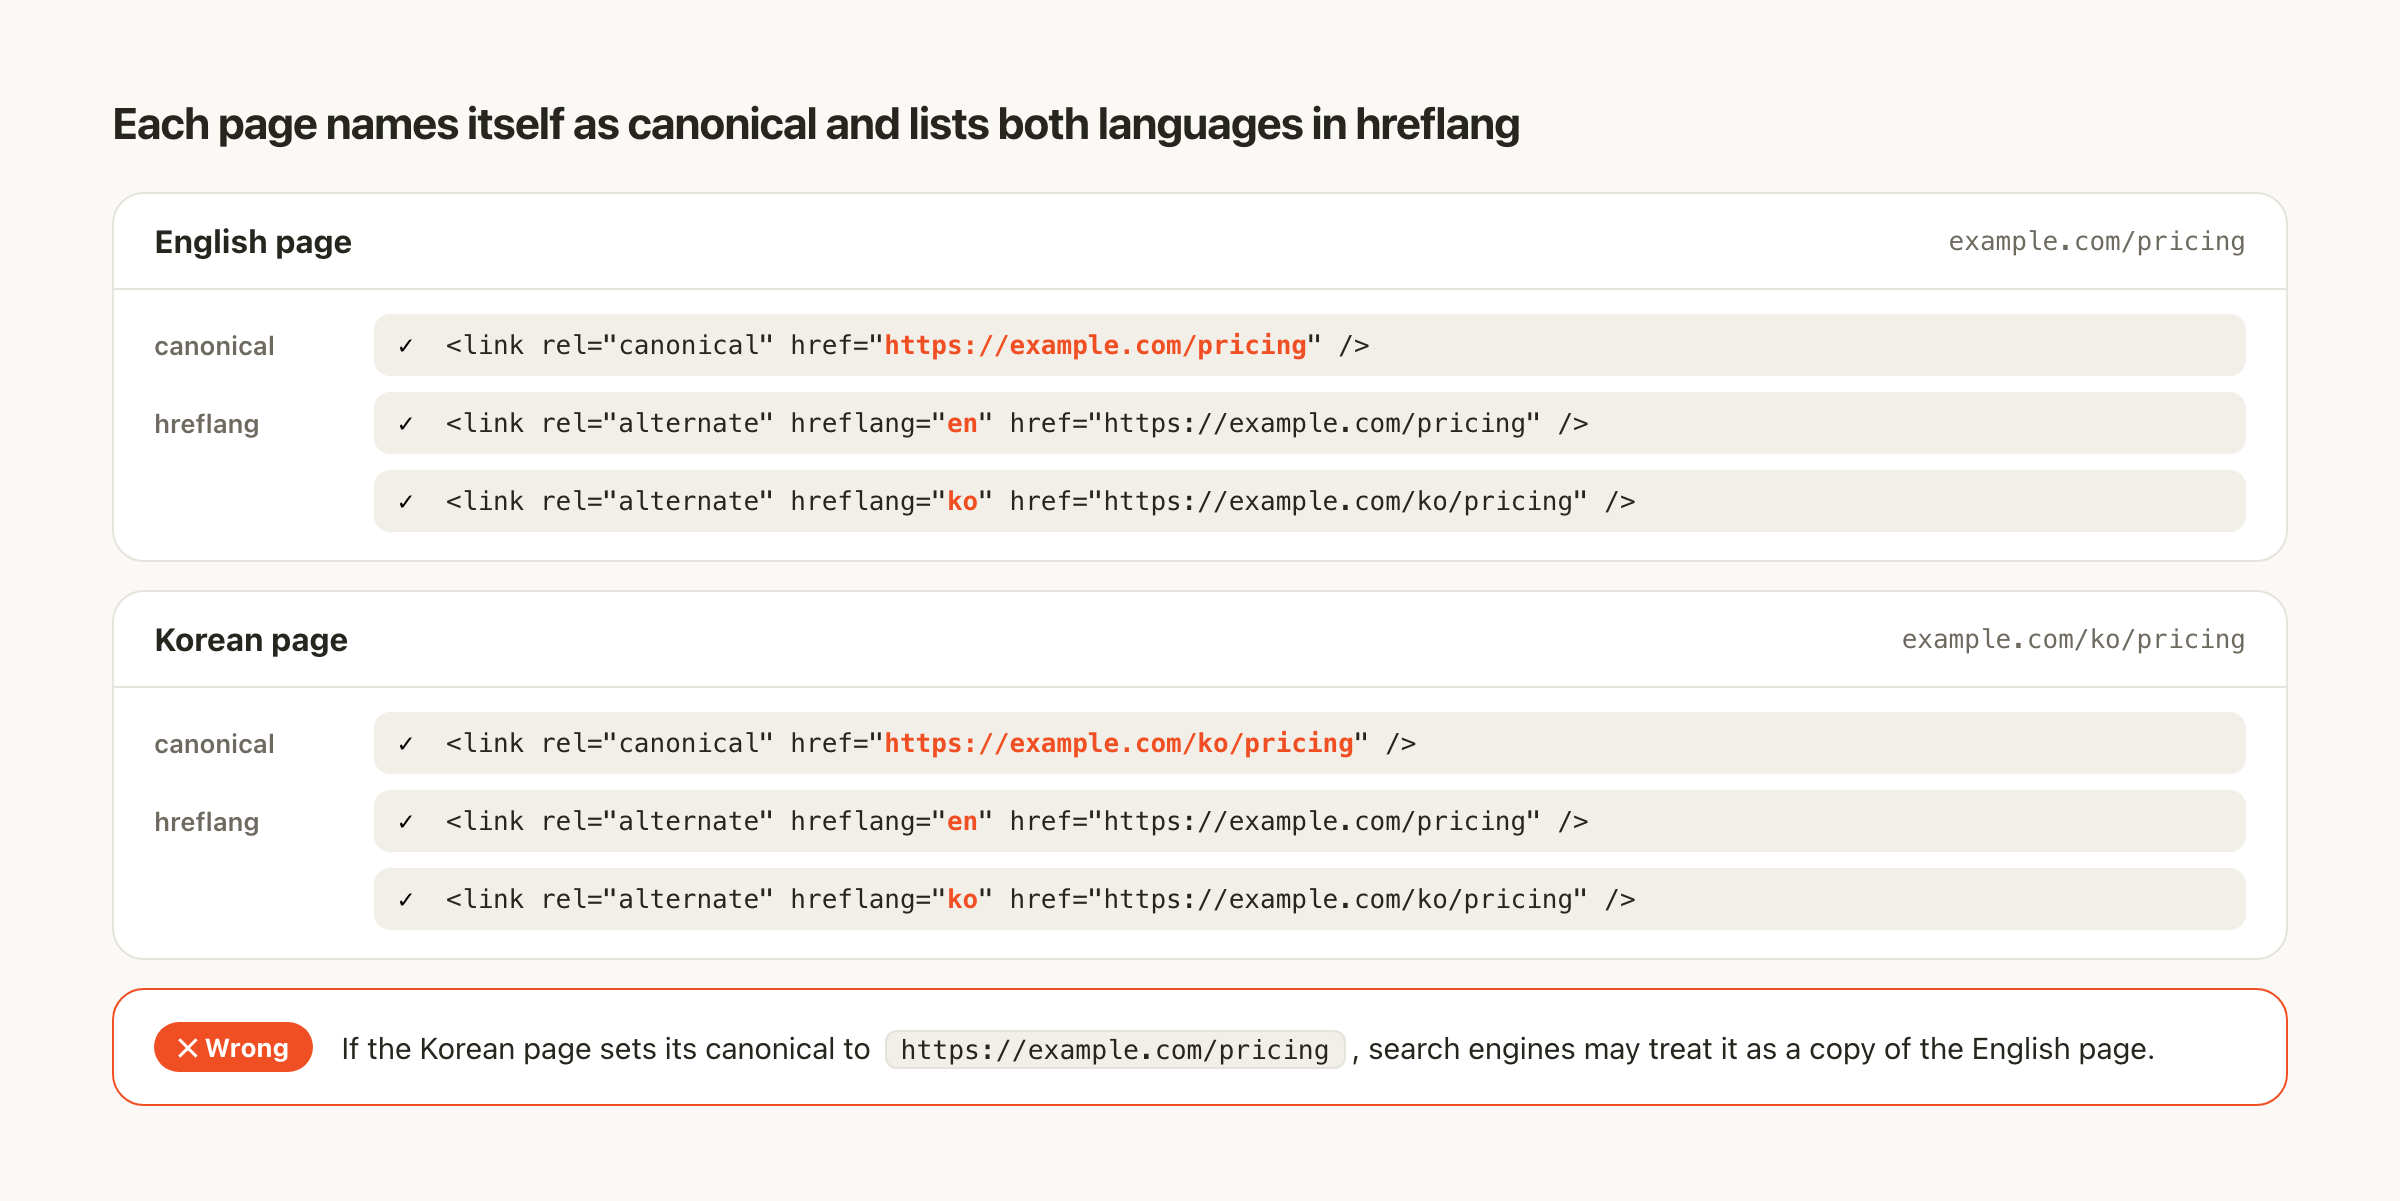Click the canonical label in English page card
2400x1201 pixels.
[214, 346]
